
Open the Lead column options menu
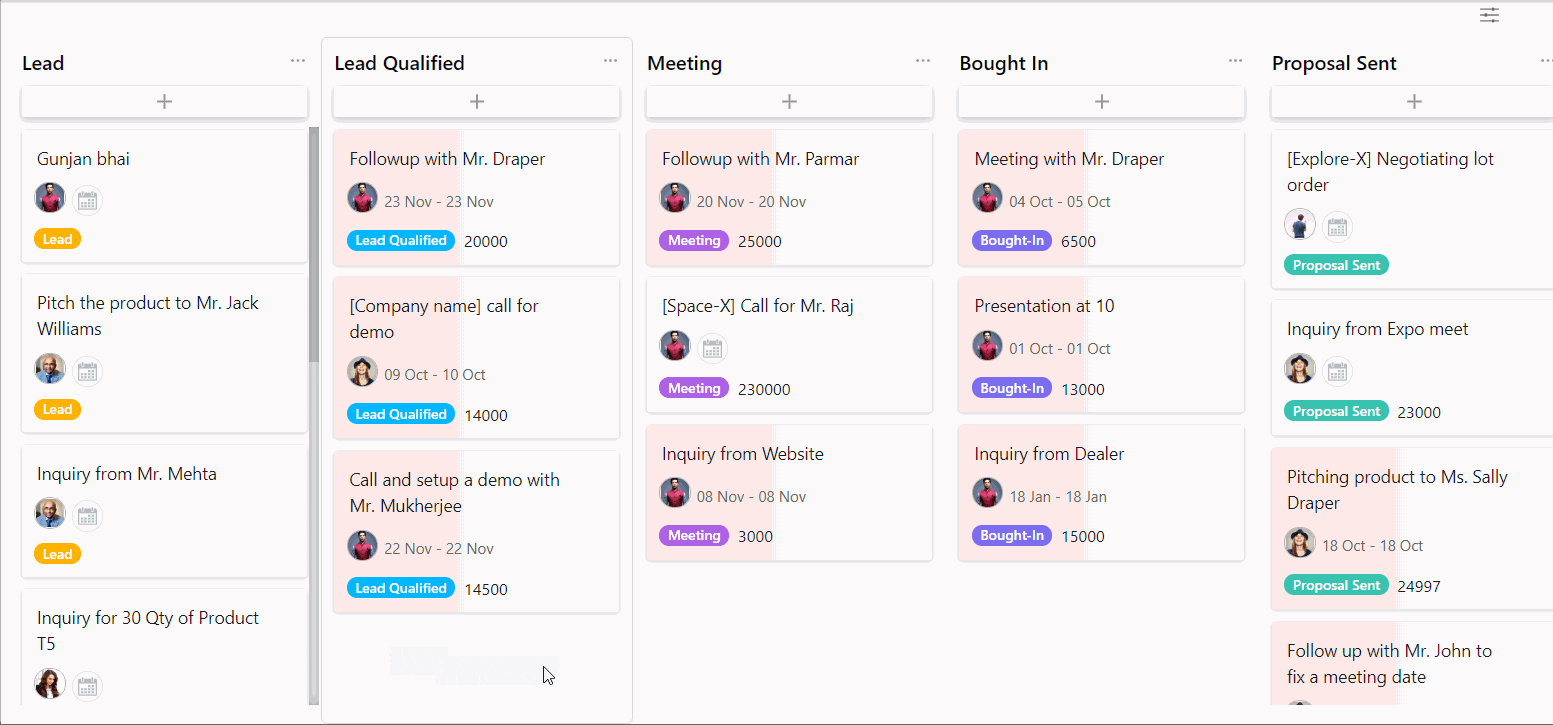pyautogui.click(x=297, y=60)
